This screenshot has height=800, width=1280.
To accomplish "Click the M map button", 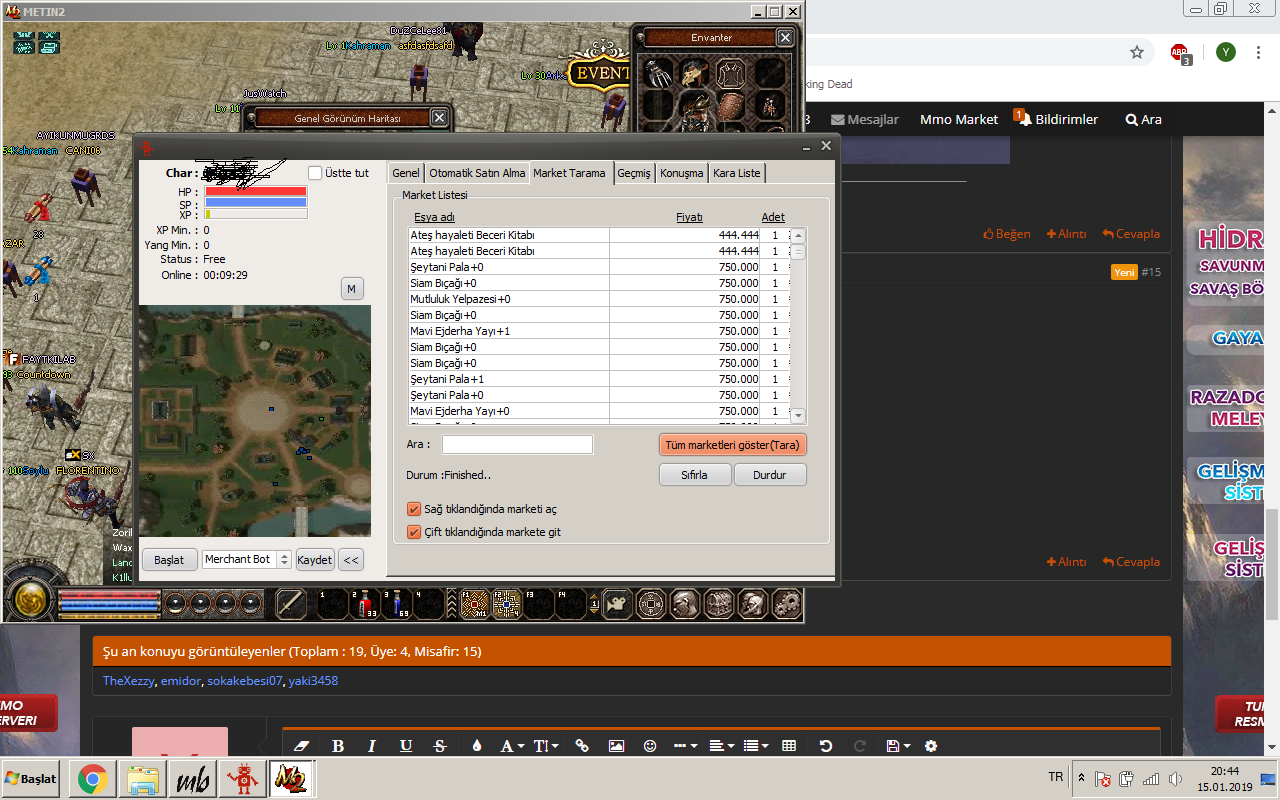I will tap(351, 289).
